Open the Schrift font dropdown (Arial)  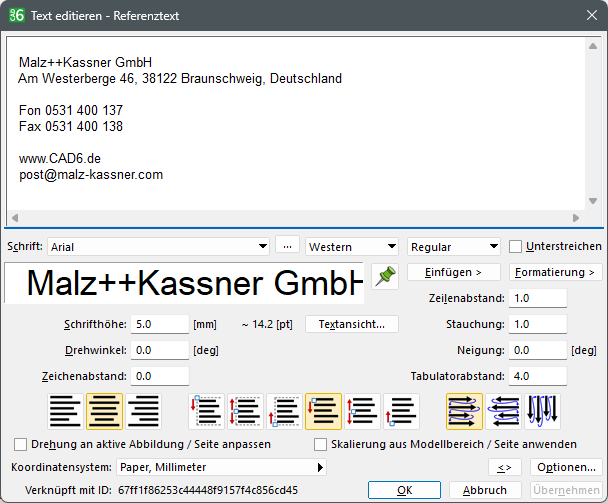click(x=158, y=247)
